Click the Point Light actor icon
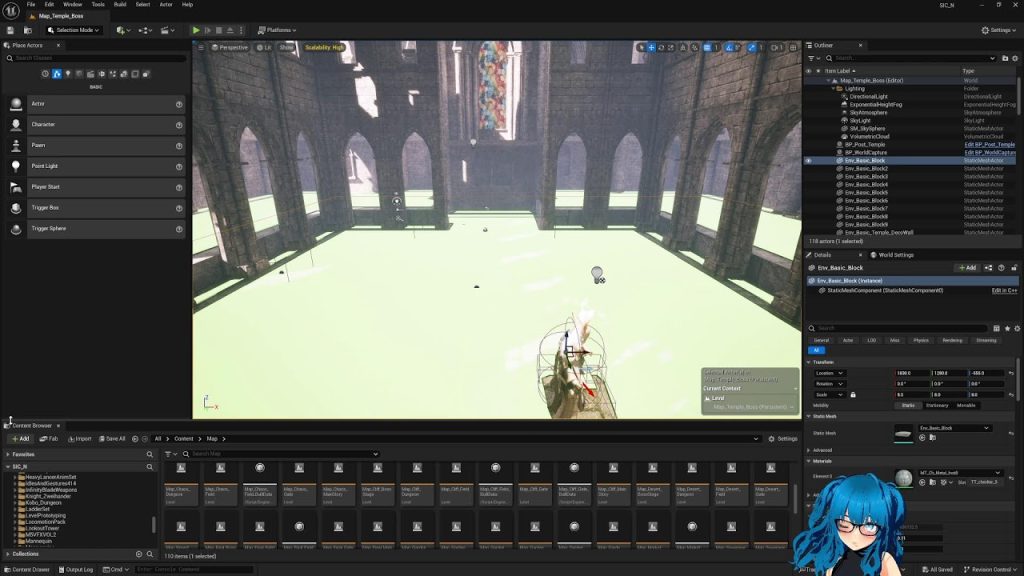The image size is (1024, 576). pyautogui.click(x=16, y=166)
